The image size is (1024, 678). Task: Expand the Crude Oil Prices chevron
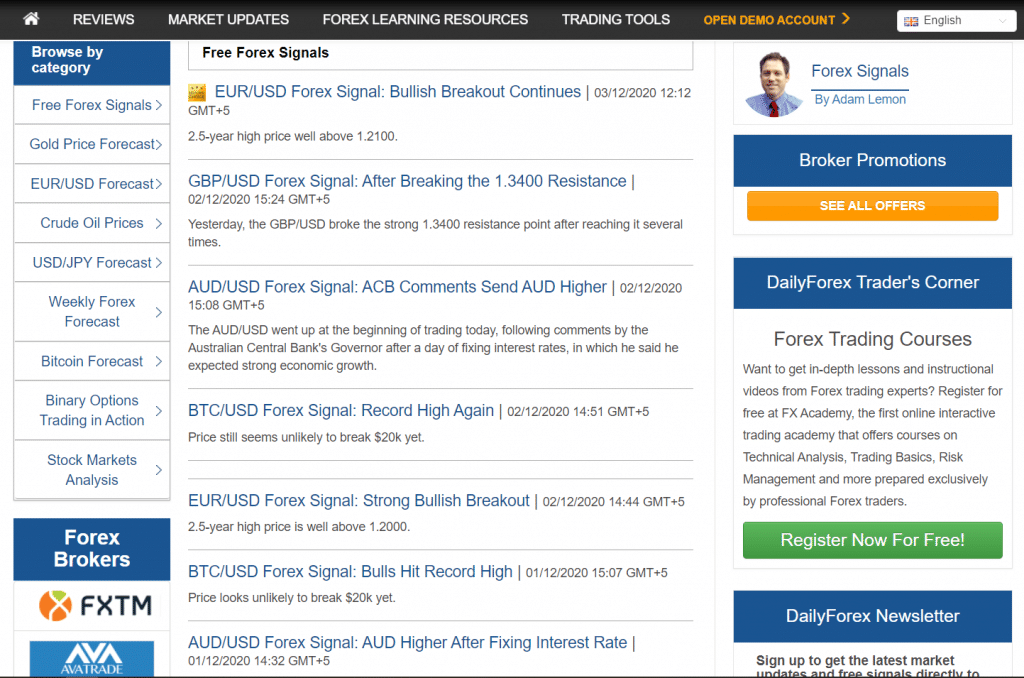(159, 223)
